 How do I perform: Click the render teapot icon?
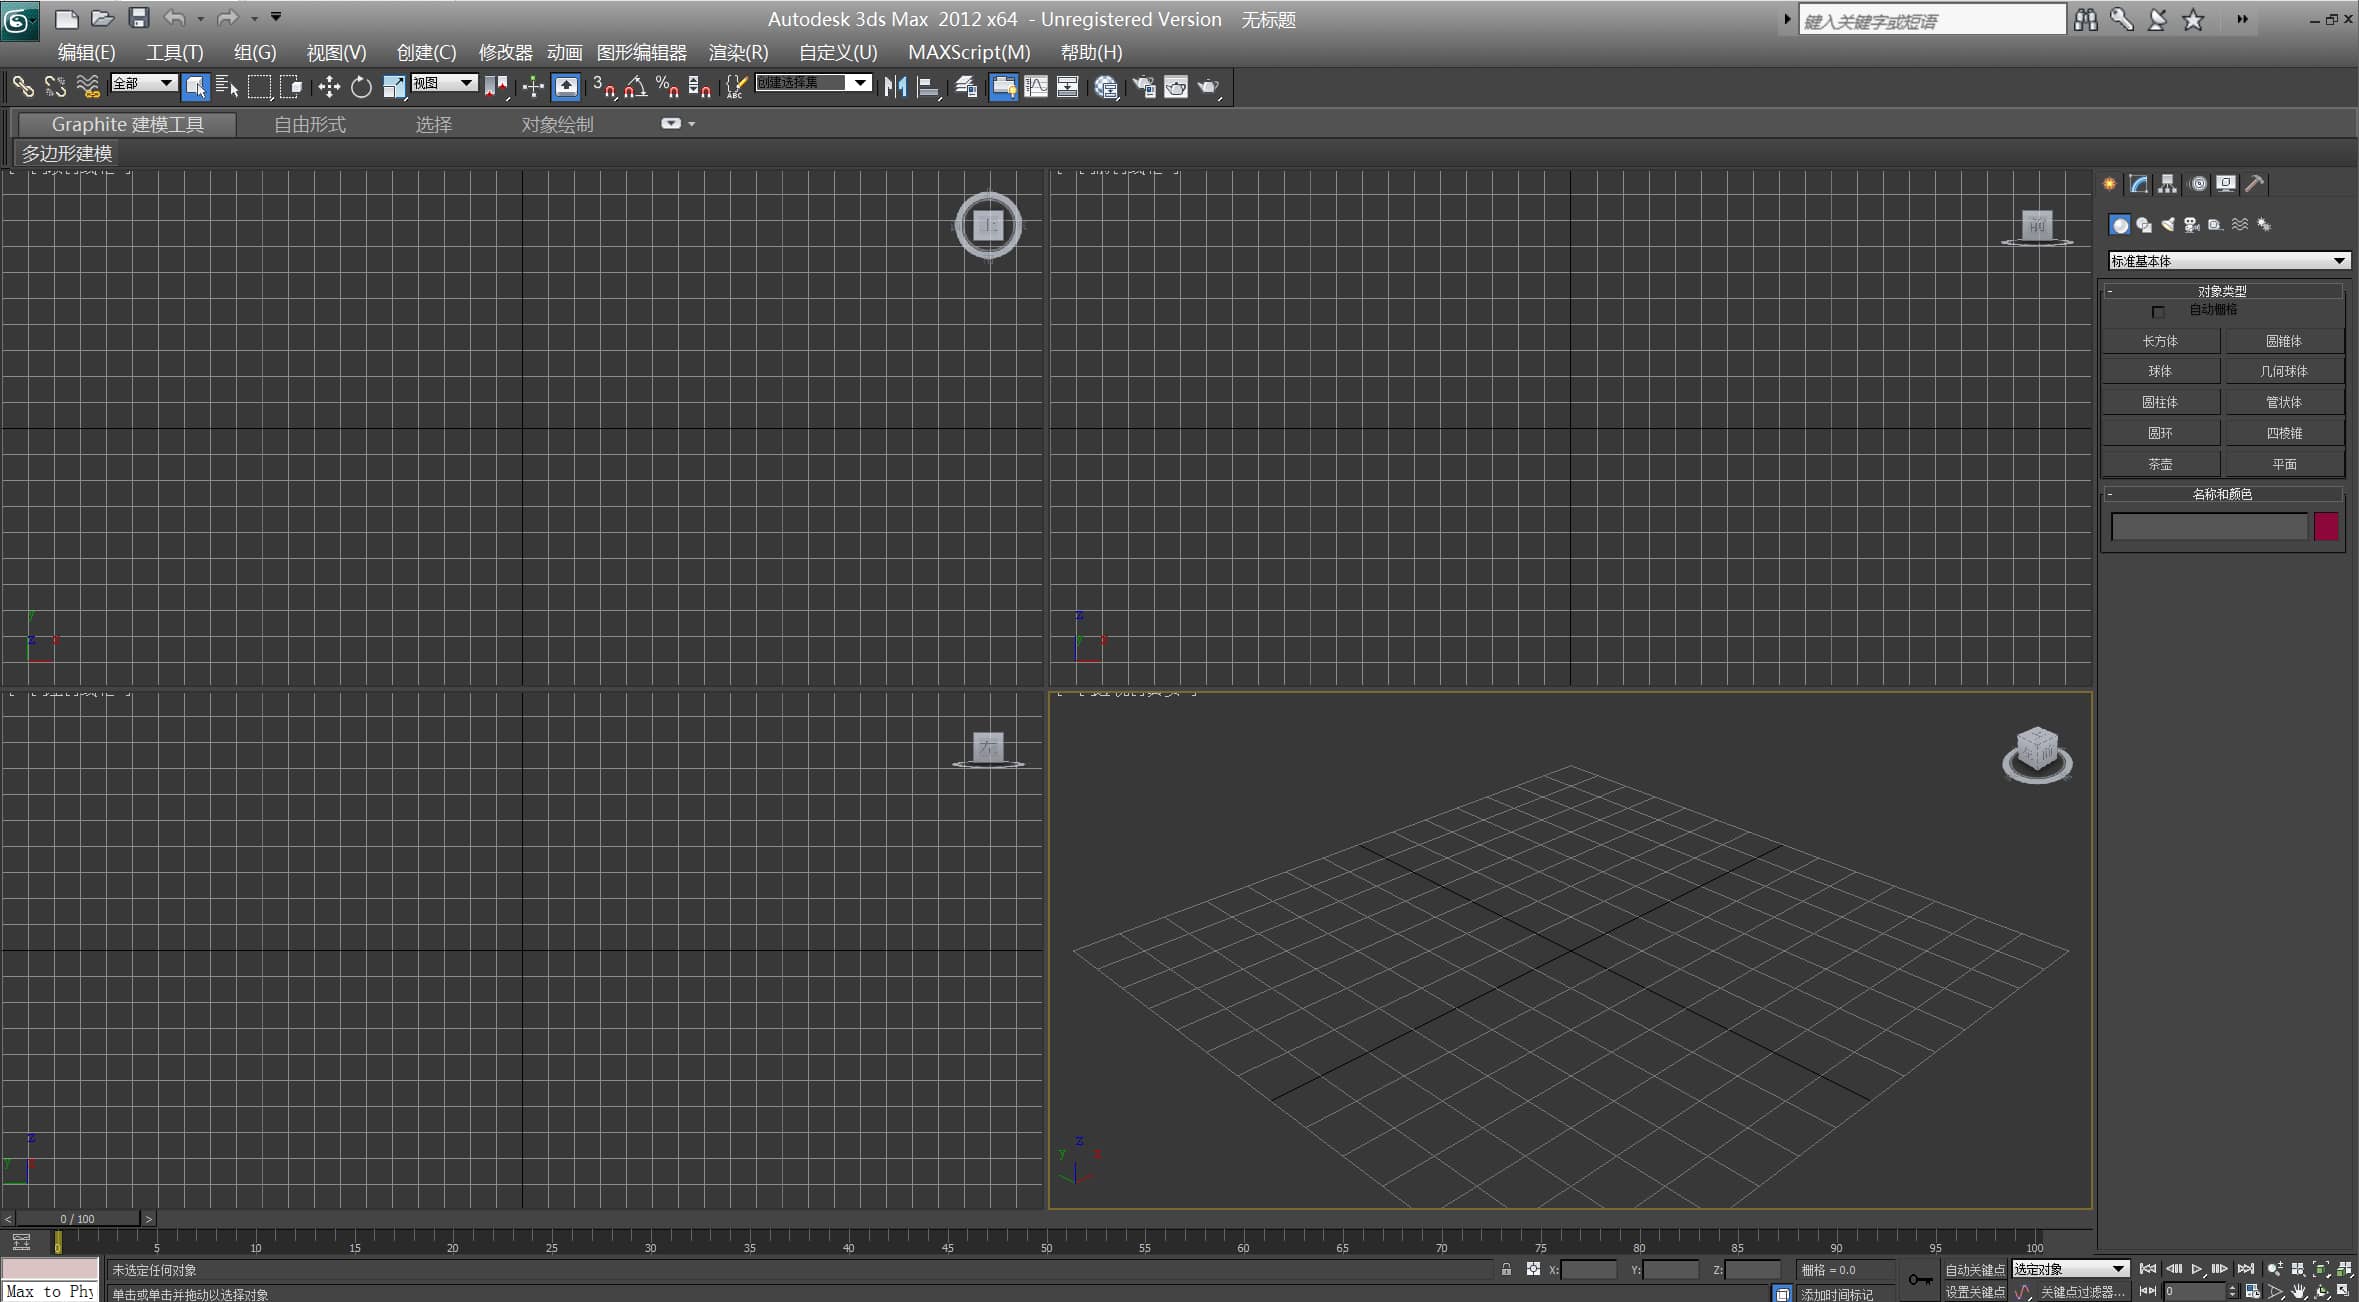[x=1209, y=88]
